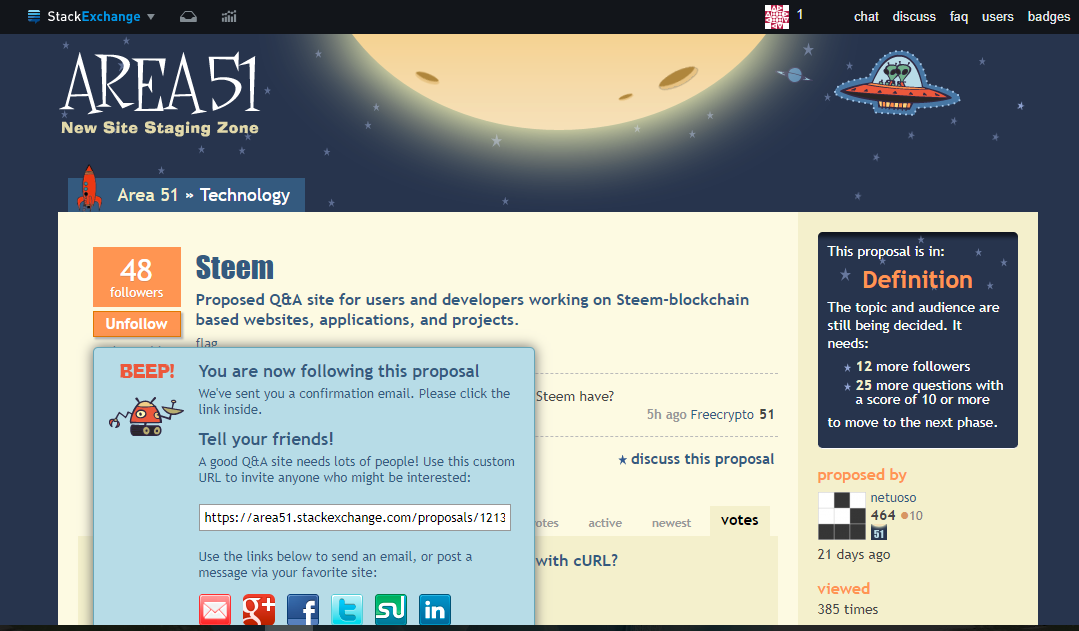
Task: Open discuss in the top navigation
Action: [914, 17]
